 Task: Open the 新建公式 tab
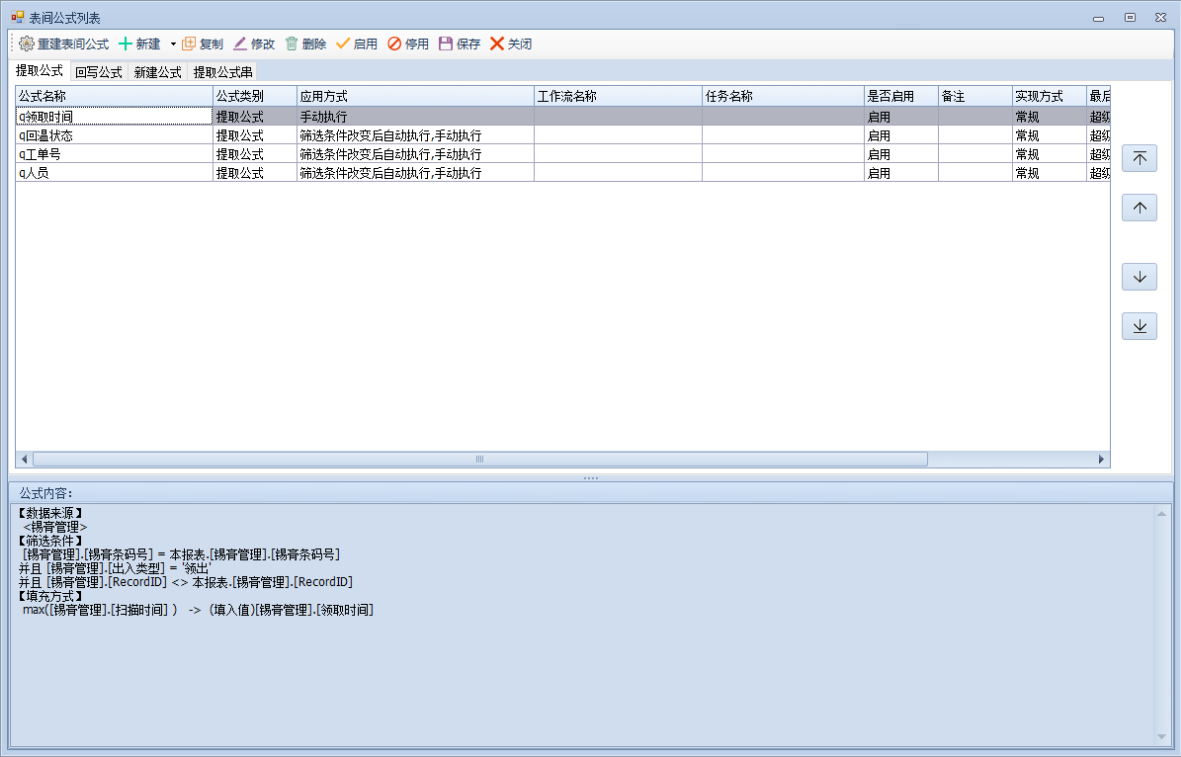157,72
